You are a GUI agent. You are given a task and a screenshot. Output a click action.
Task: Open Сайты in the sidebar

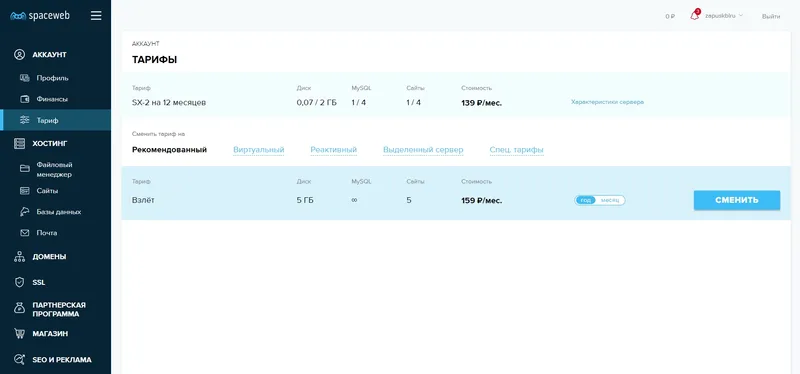tap(47, 191)
